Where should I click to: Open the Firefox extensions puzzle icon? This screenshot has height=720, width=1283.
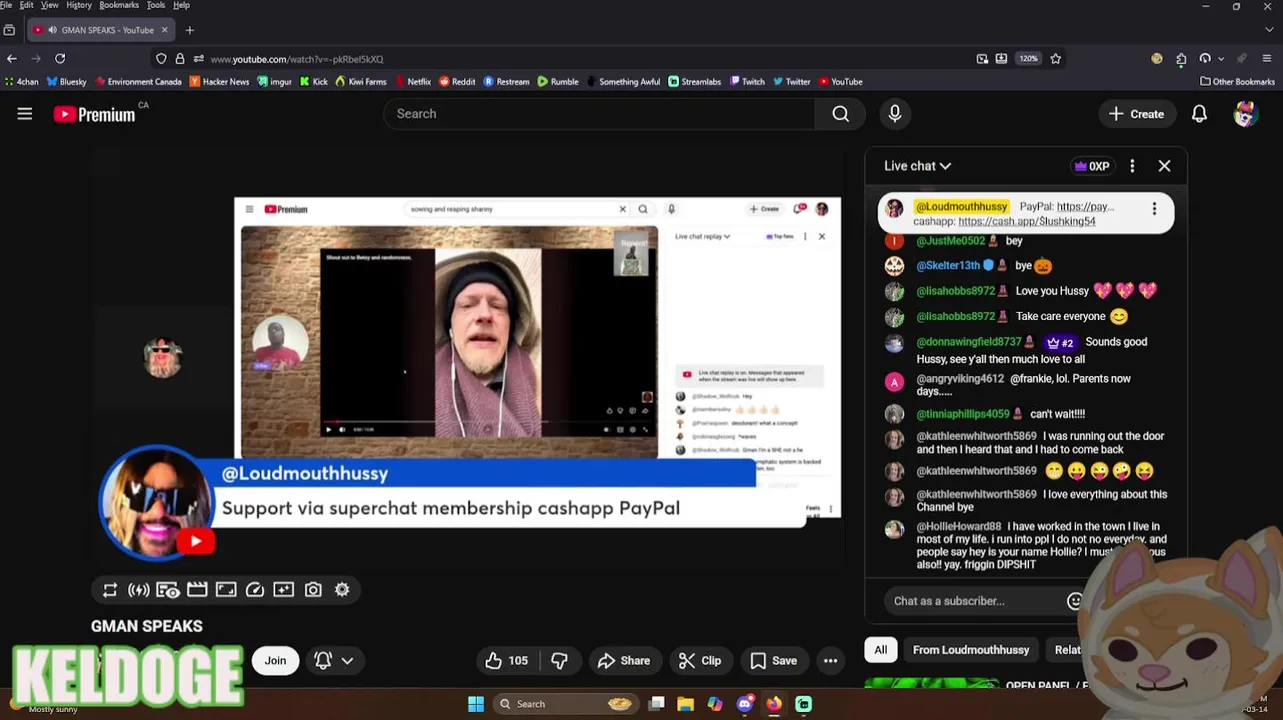[1181, 59]
